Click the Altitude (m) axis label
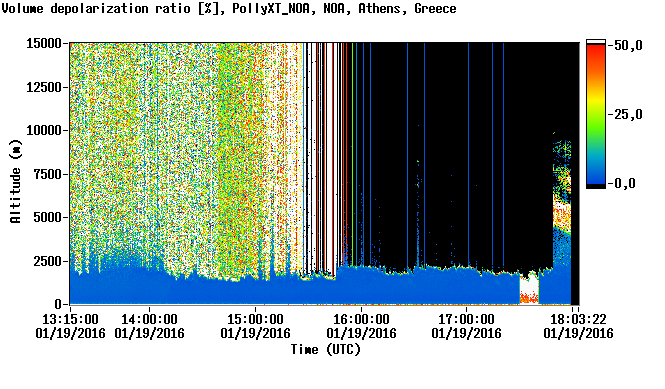The height and width of the screenshot is (389, 665). tap(15, 181)
